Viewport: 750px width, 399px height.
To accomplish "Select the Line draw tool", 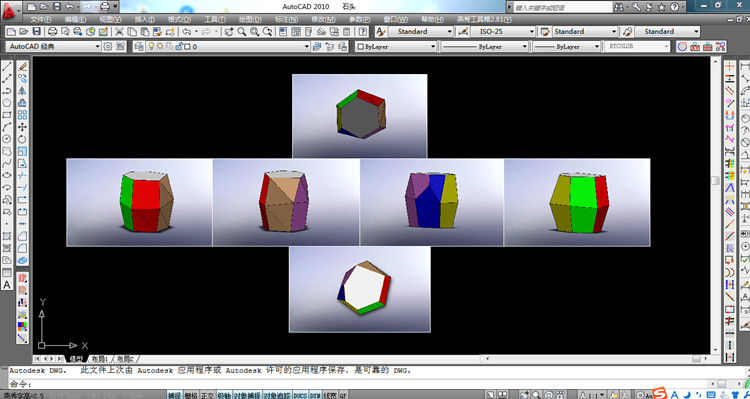I will pyautogui.click(x=7, y=66).
